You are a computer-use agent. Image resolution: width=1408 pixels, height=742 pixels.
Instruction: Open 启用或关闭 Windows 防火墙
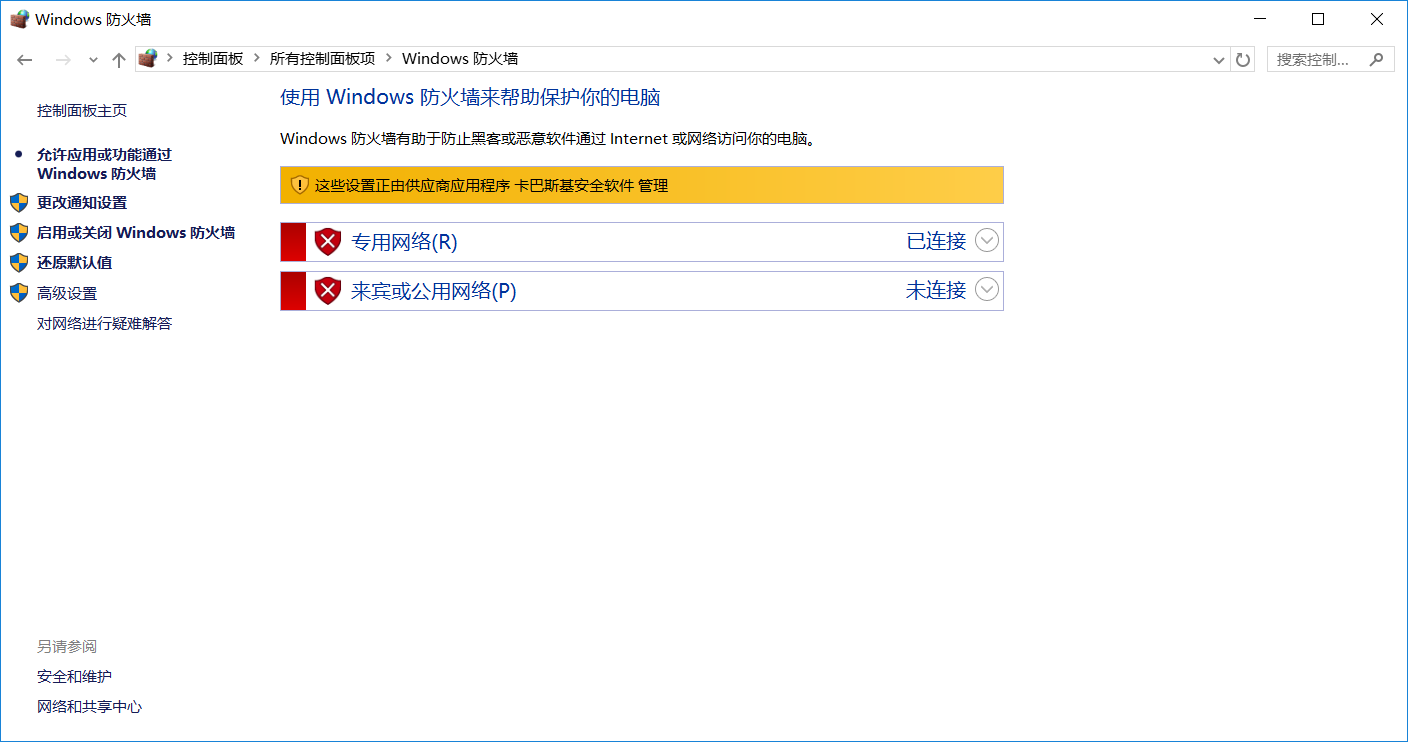click(x=136, y=233)
